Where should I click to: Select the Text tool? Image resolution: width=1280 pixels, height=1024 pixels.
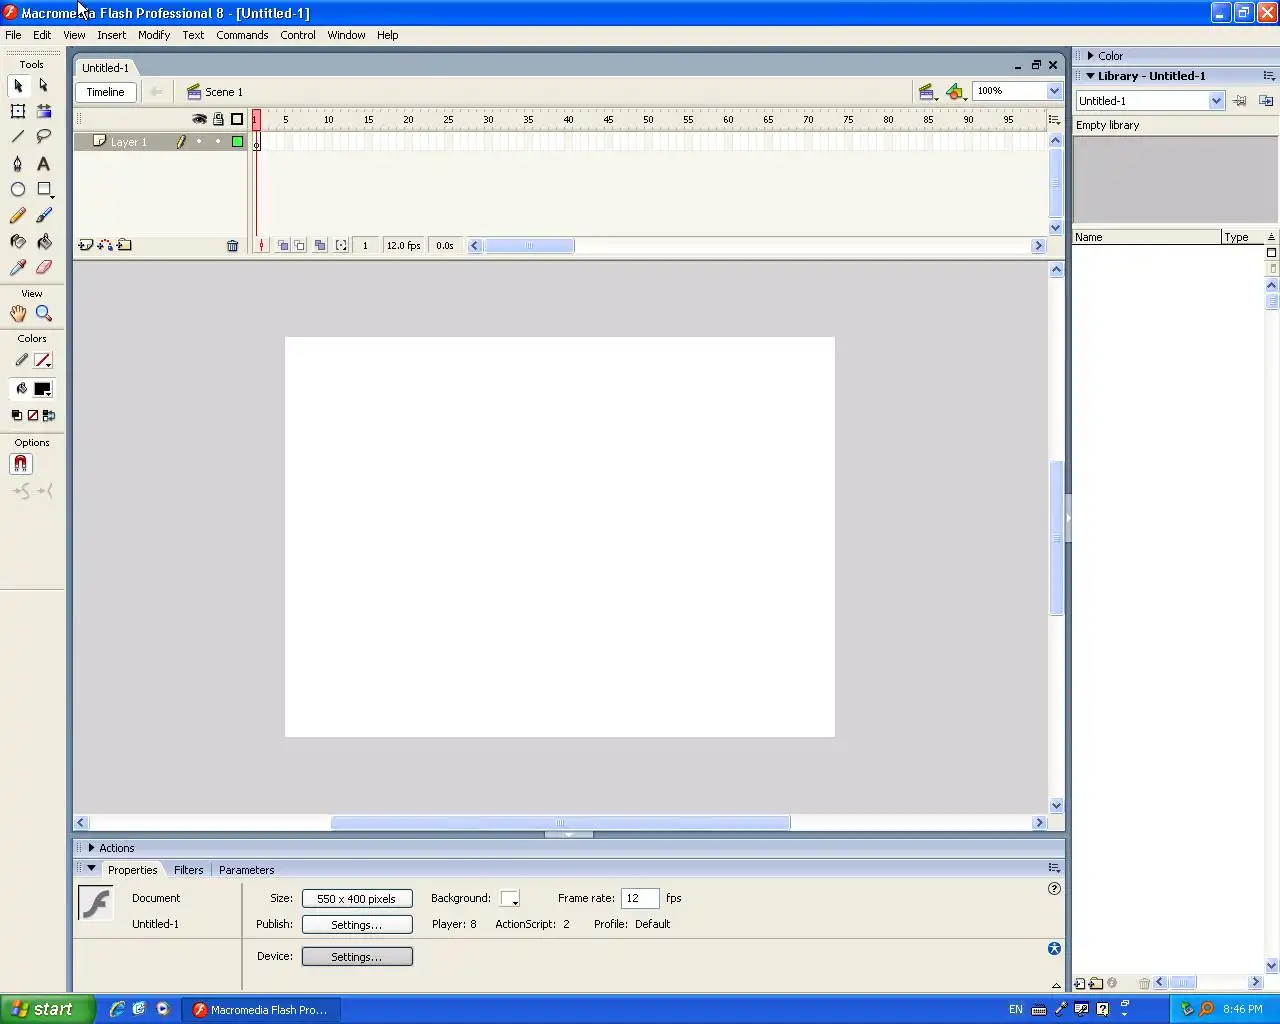tap(44, 163)
